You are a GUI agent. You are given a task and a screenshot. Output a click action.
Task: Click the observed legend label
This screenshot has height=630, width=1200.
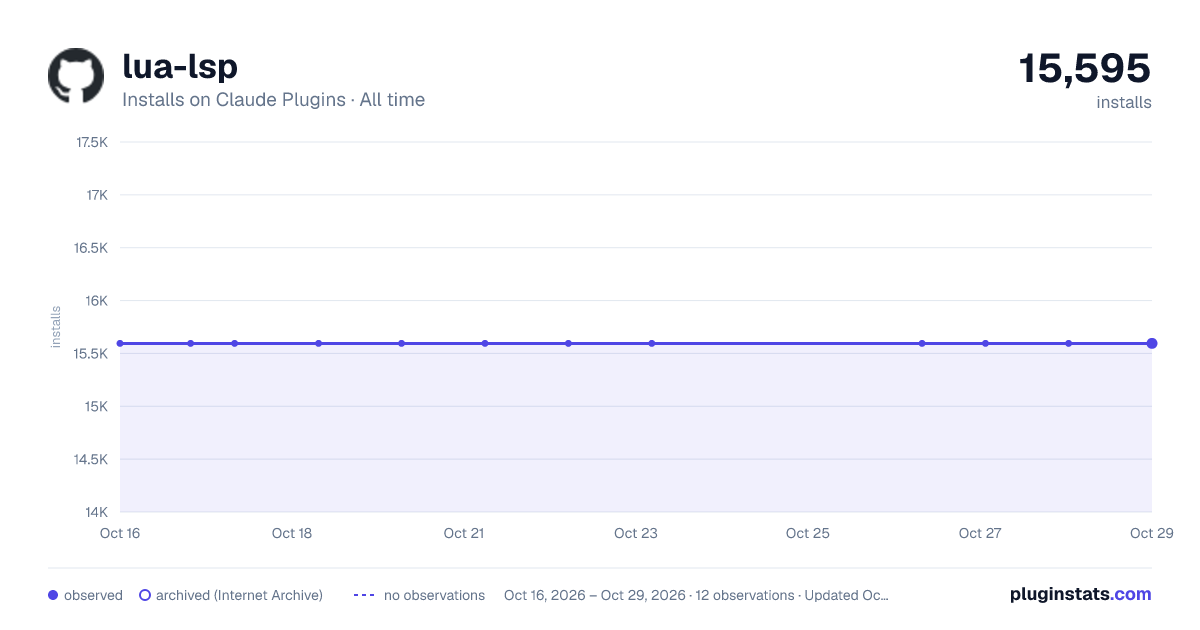(x=93, y=595)
